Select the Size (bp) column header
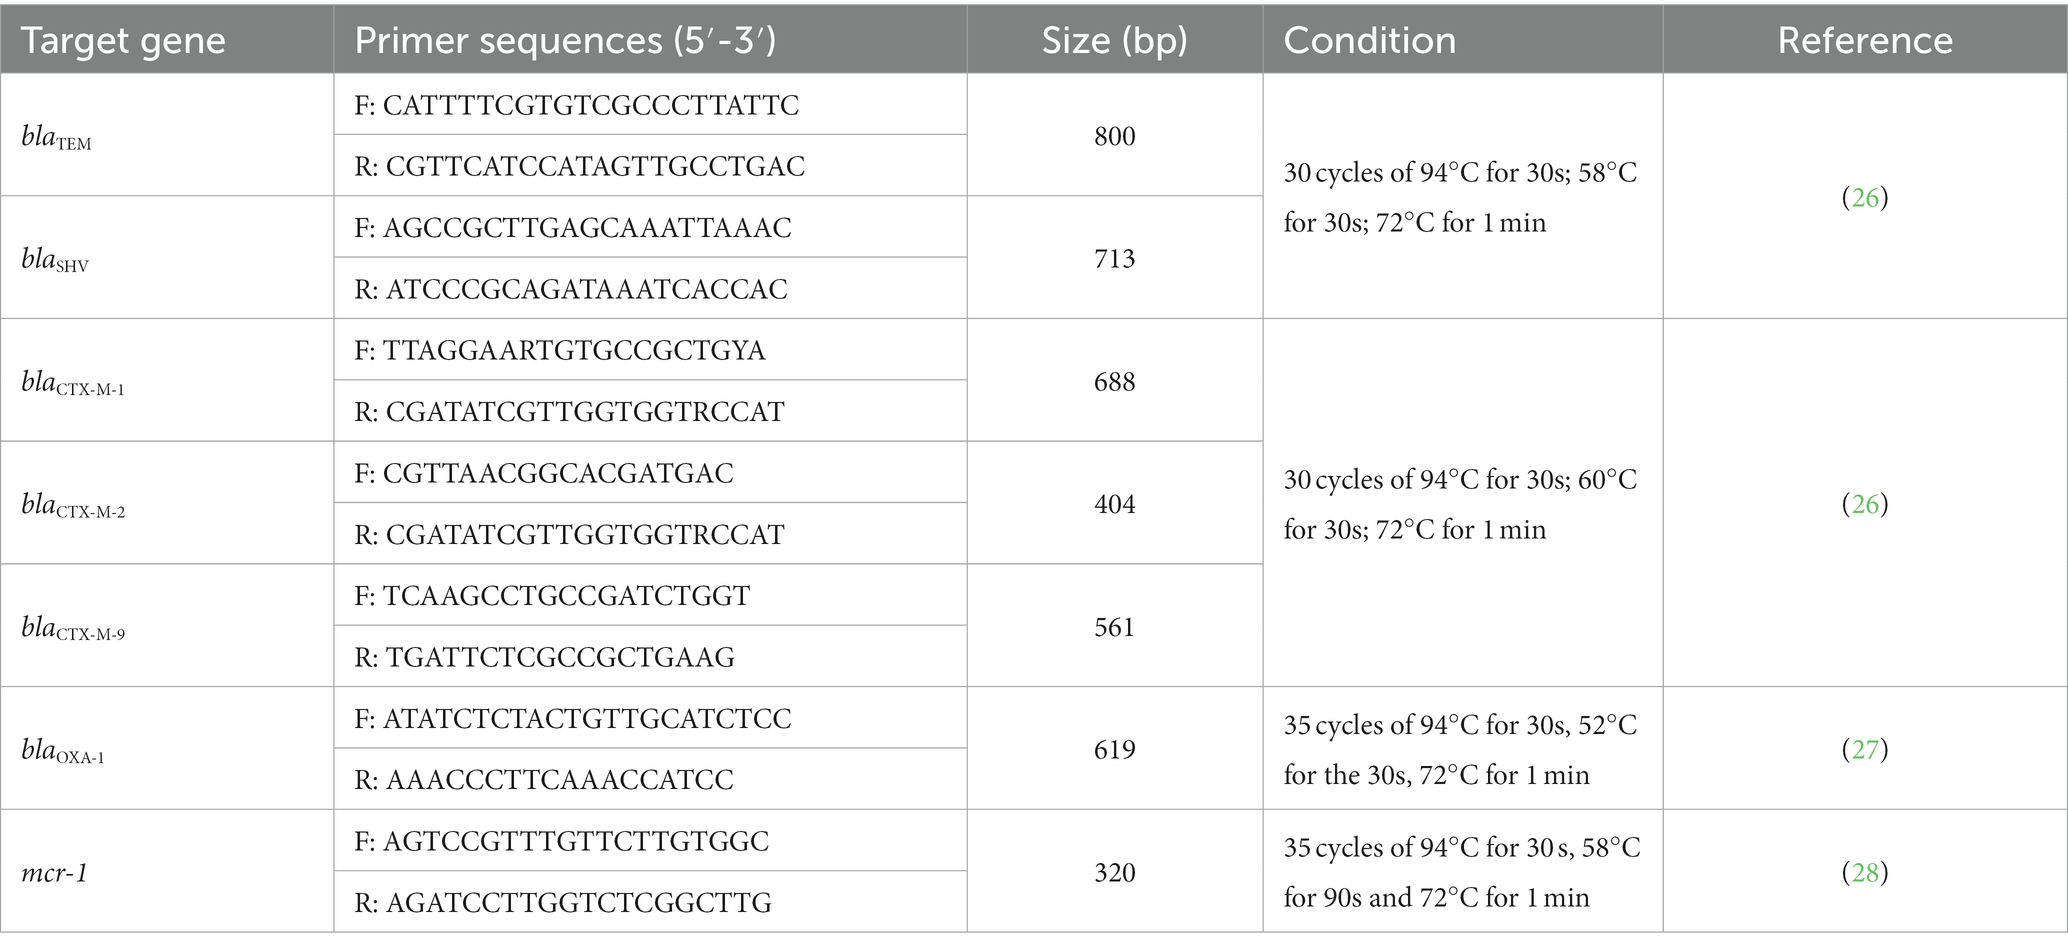 [1114, 40]
